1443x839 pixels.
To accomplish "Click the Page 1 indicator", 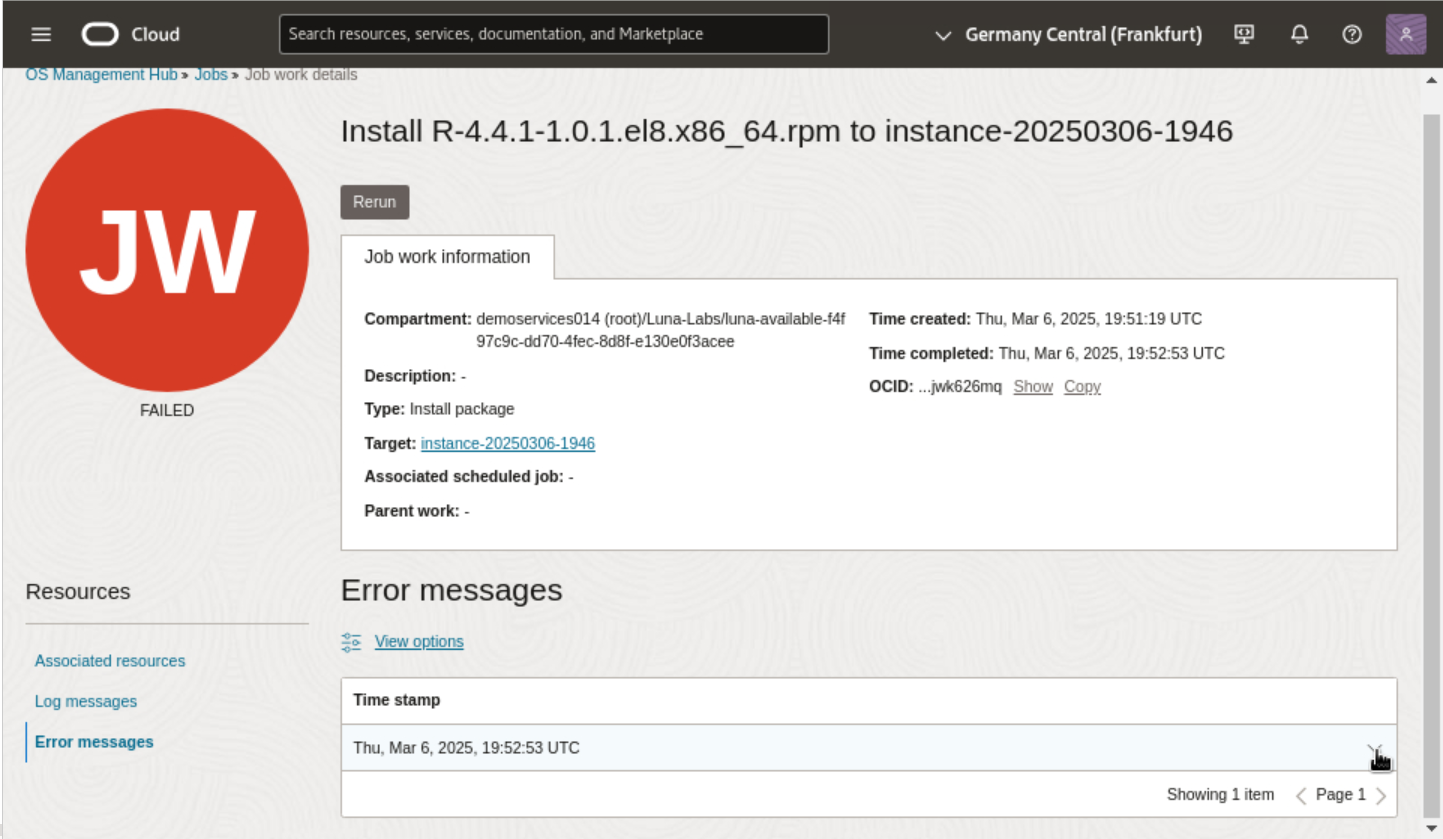I will tap(1341, 795).
